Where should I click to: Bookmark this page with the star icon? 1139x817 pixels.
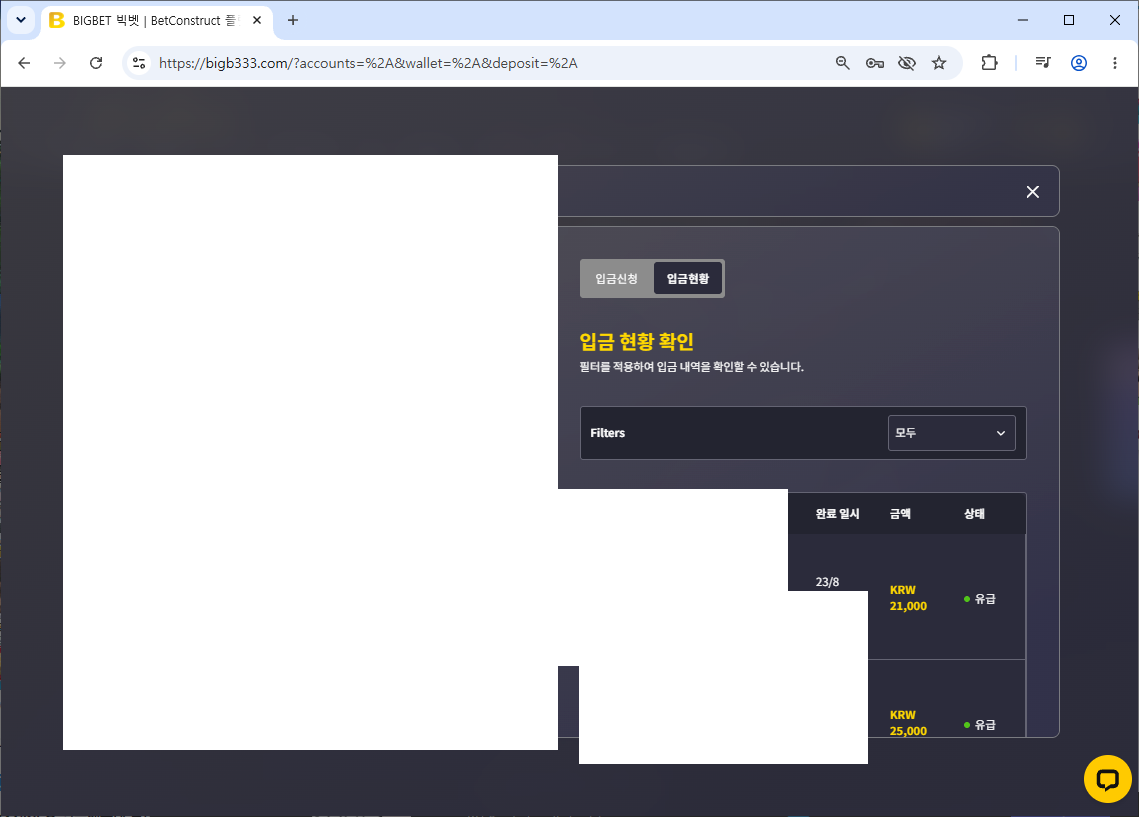tap(939, 63)
